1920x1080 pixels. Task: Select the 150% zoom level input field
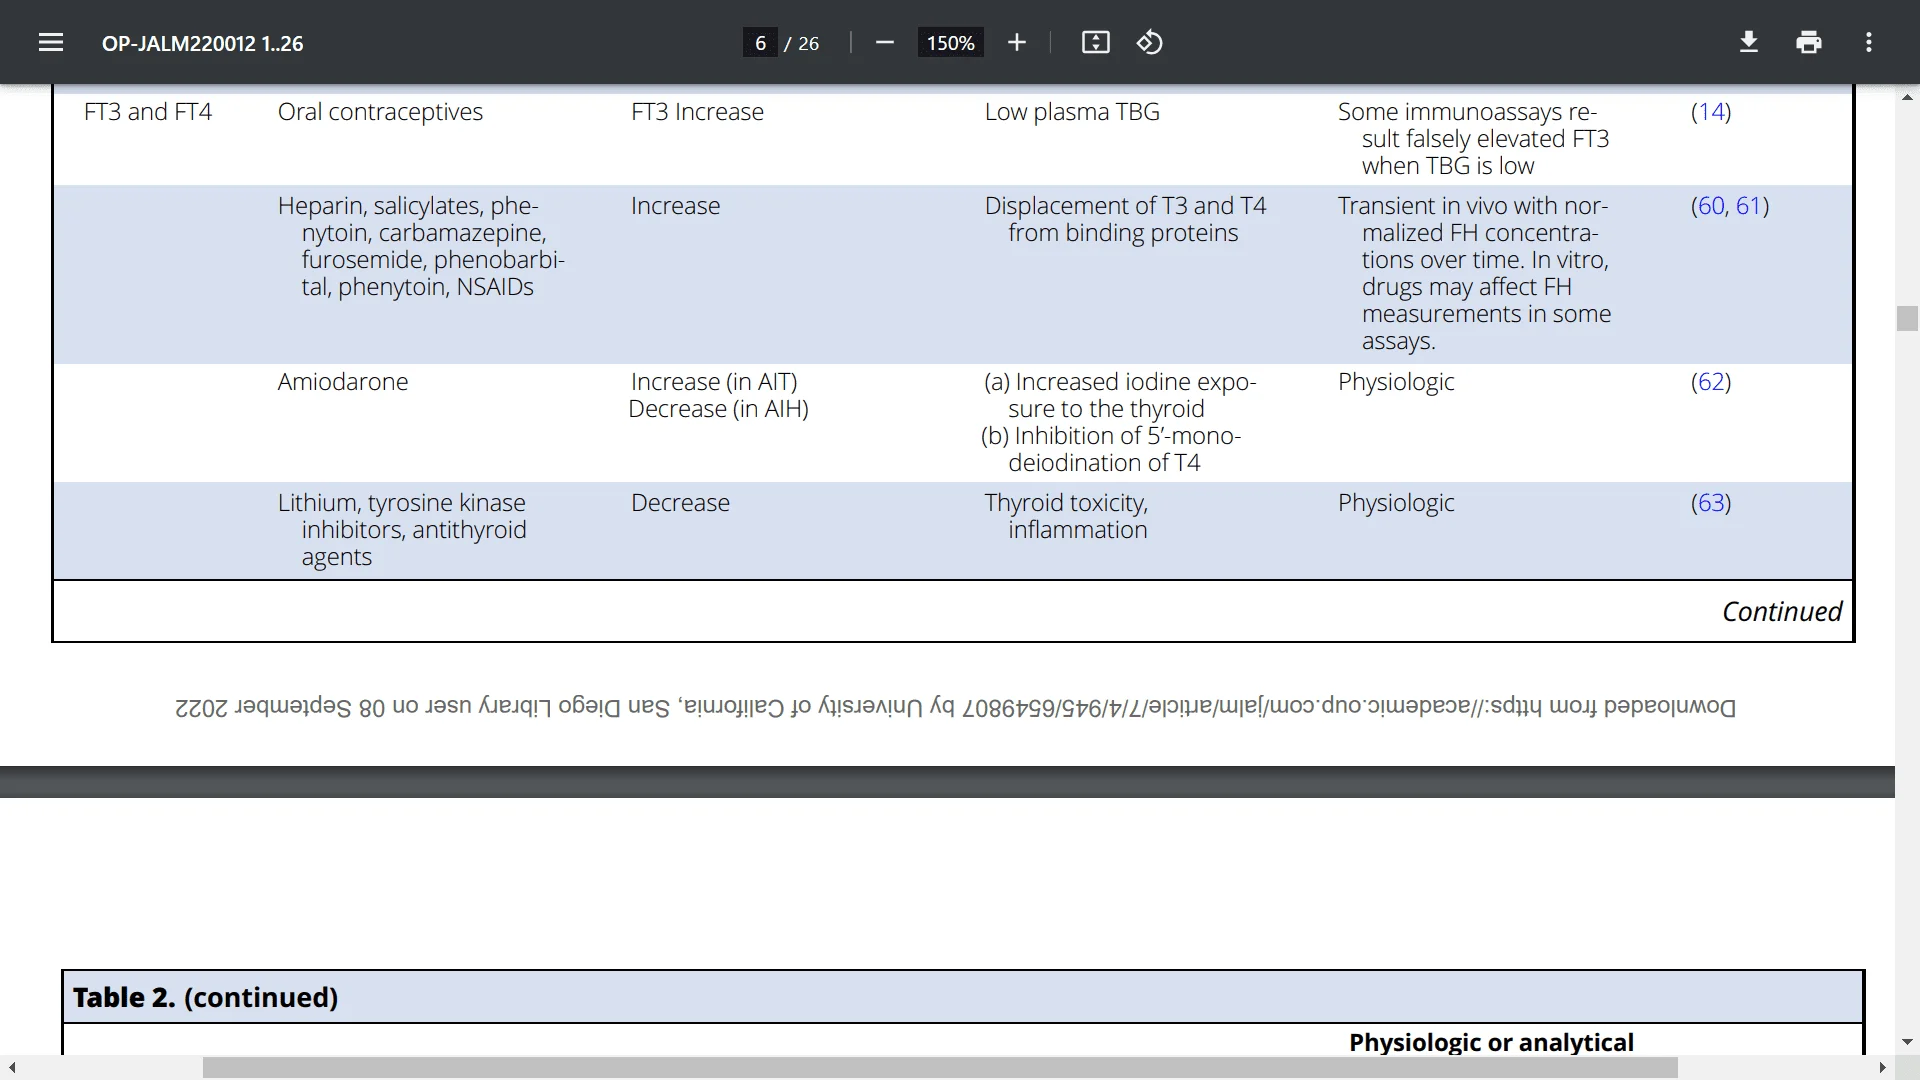(951, 44)
